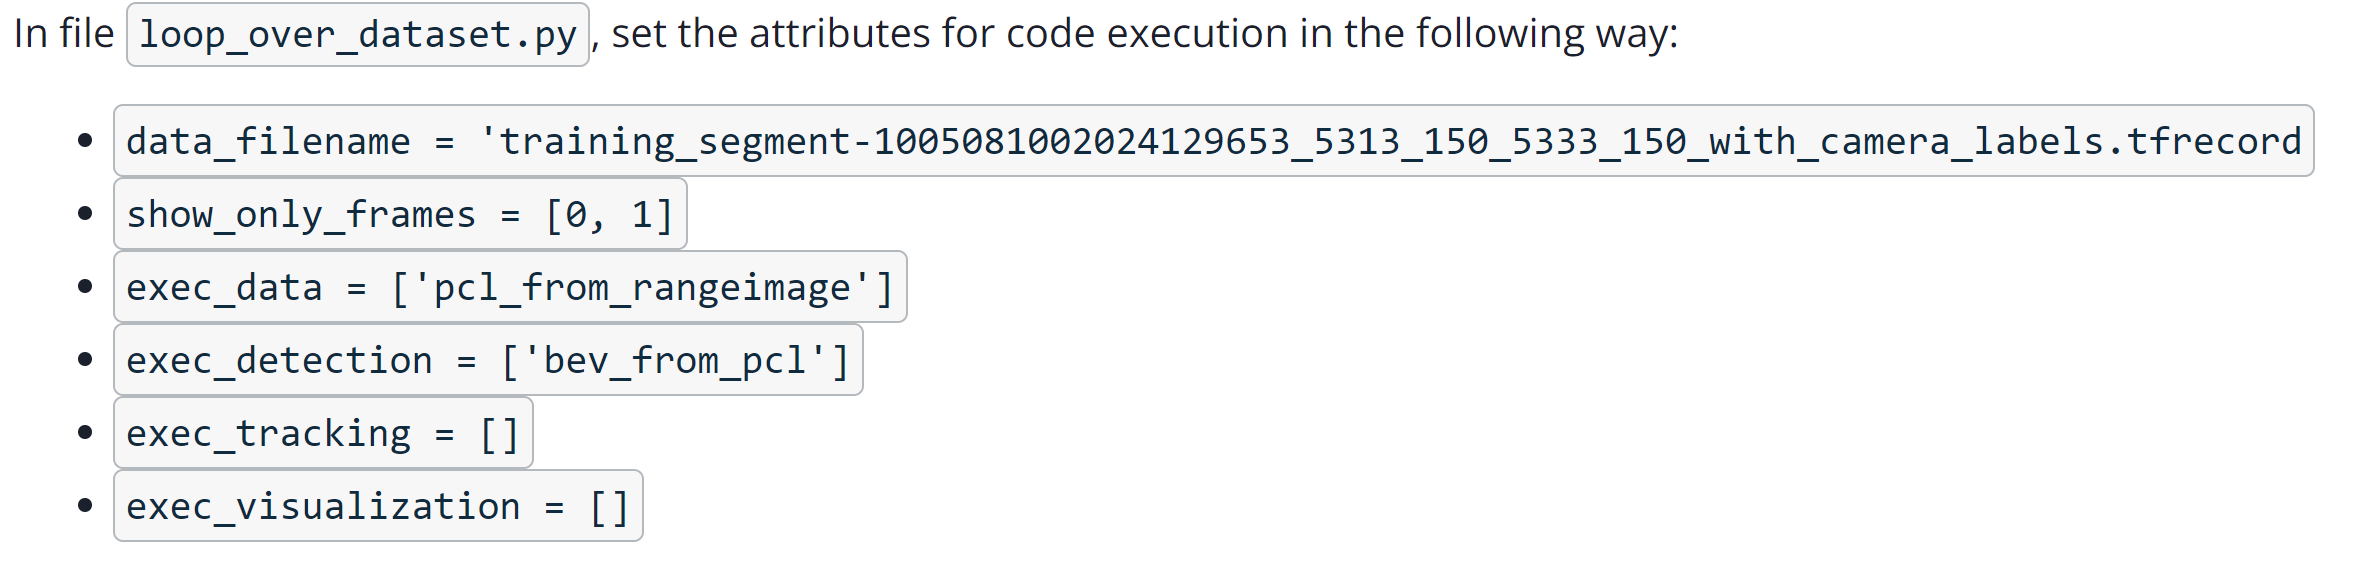2356x563 pixels.
Task: Click the exec_tracking code snippet
Action: coord(323,433)
